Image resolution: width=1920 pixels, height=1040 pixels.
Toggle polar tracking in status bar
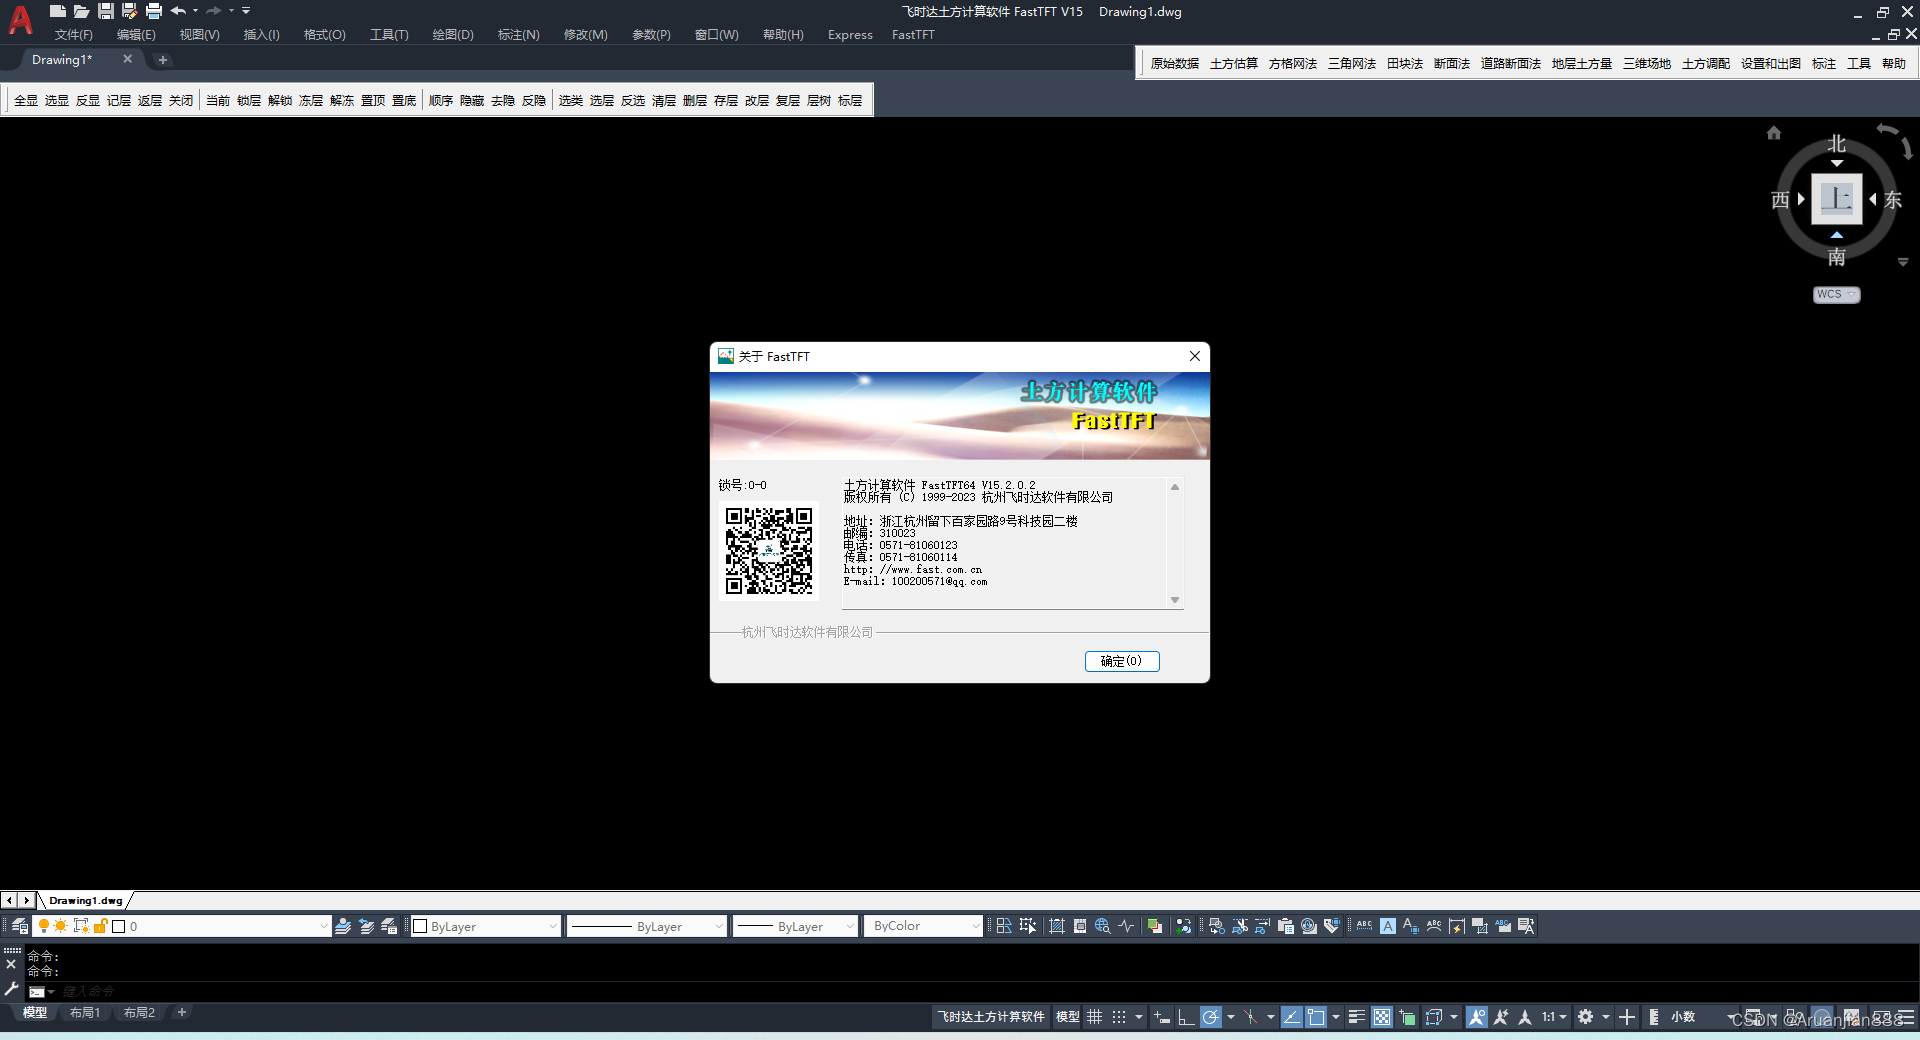coord(1210,1017)
